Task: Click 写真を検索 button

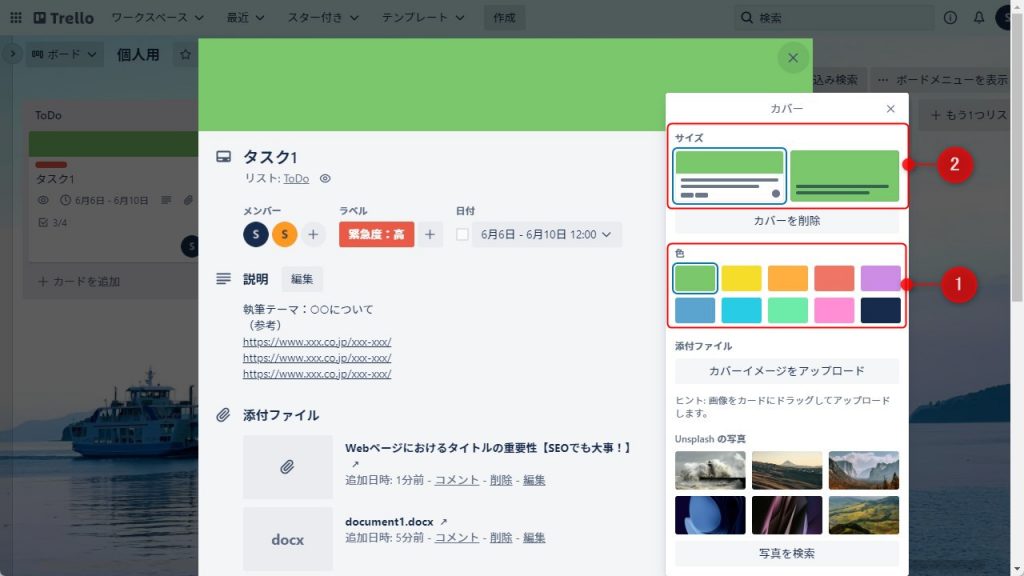Action: tap(786, 553)
